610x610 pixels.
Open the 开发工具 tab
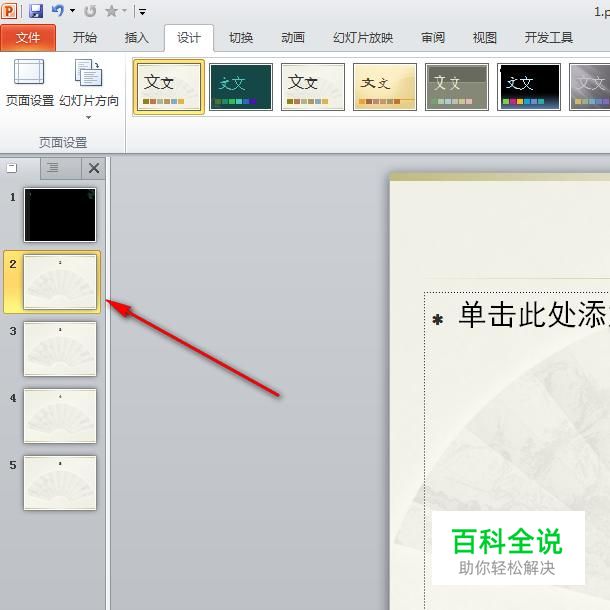pyautogui.click(x=549, y=38)
